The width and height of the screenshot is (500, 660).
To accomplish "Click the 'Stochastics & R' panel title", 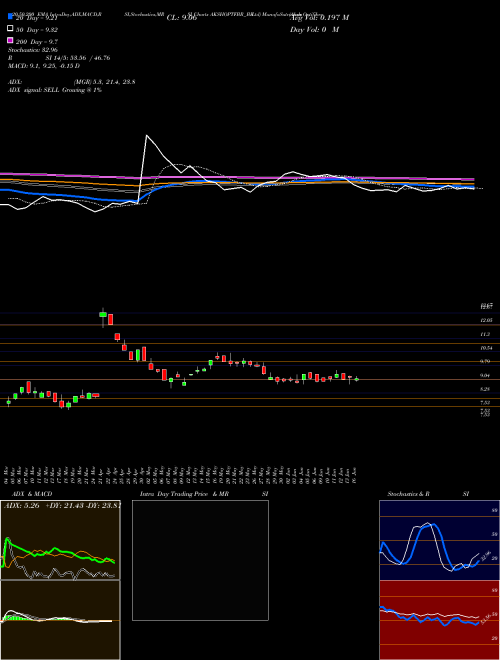I will tap(408, 494).
